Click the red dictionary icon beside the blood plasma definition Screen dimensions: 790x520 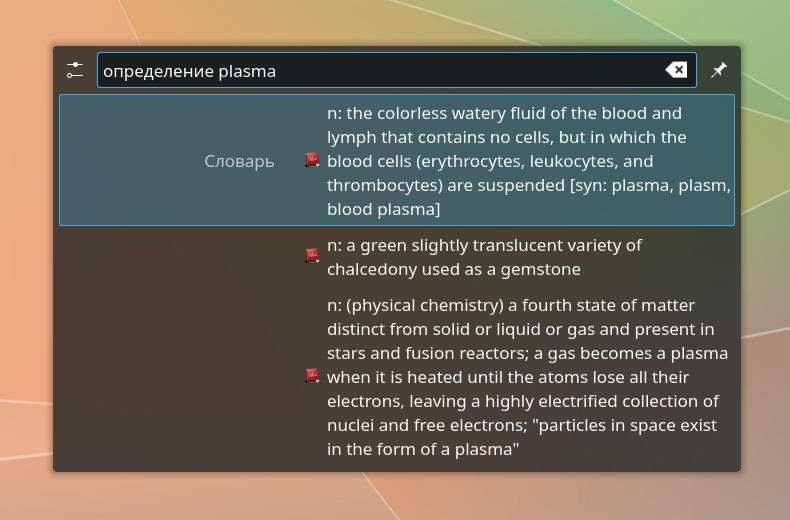(x=312, y=160)
